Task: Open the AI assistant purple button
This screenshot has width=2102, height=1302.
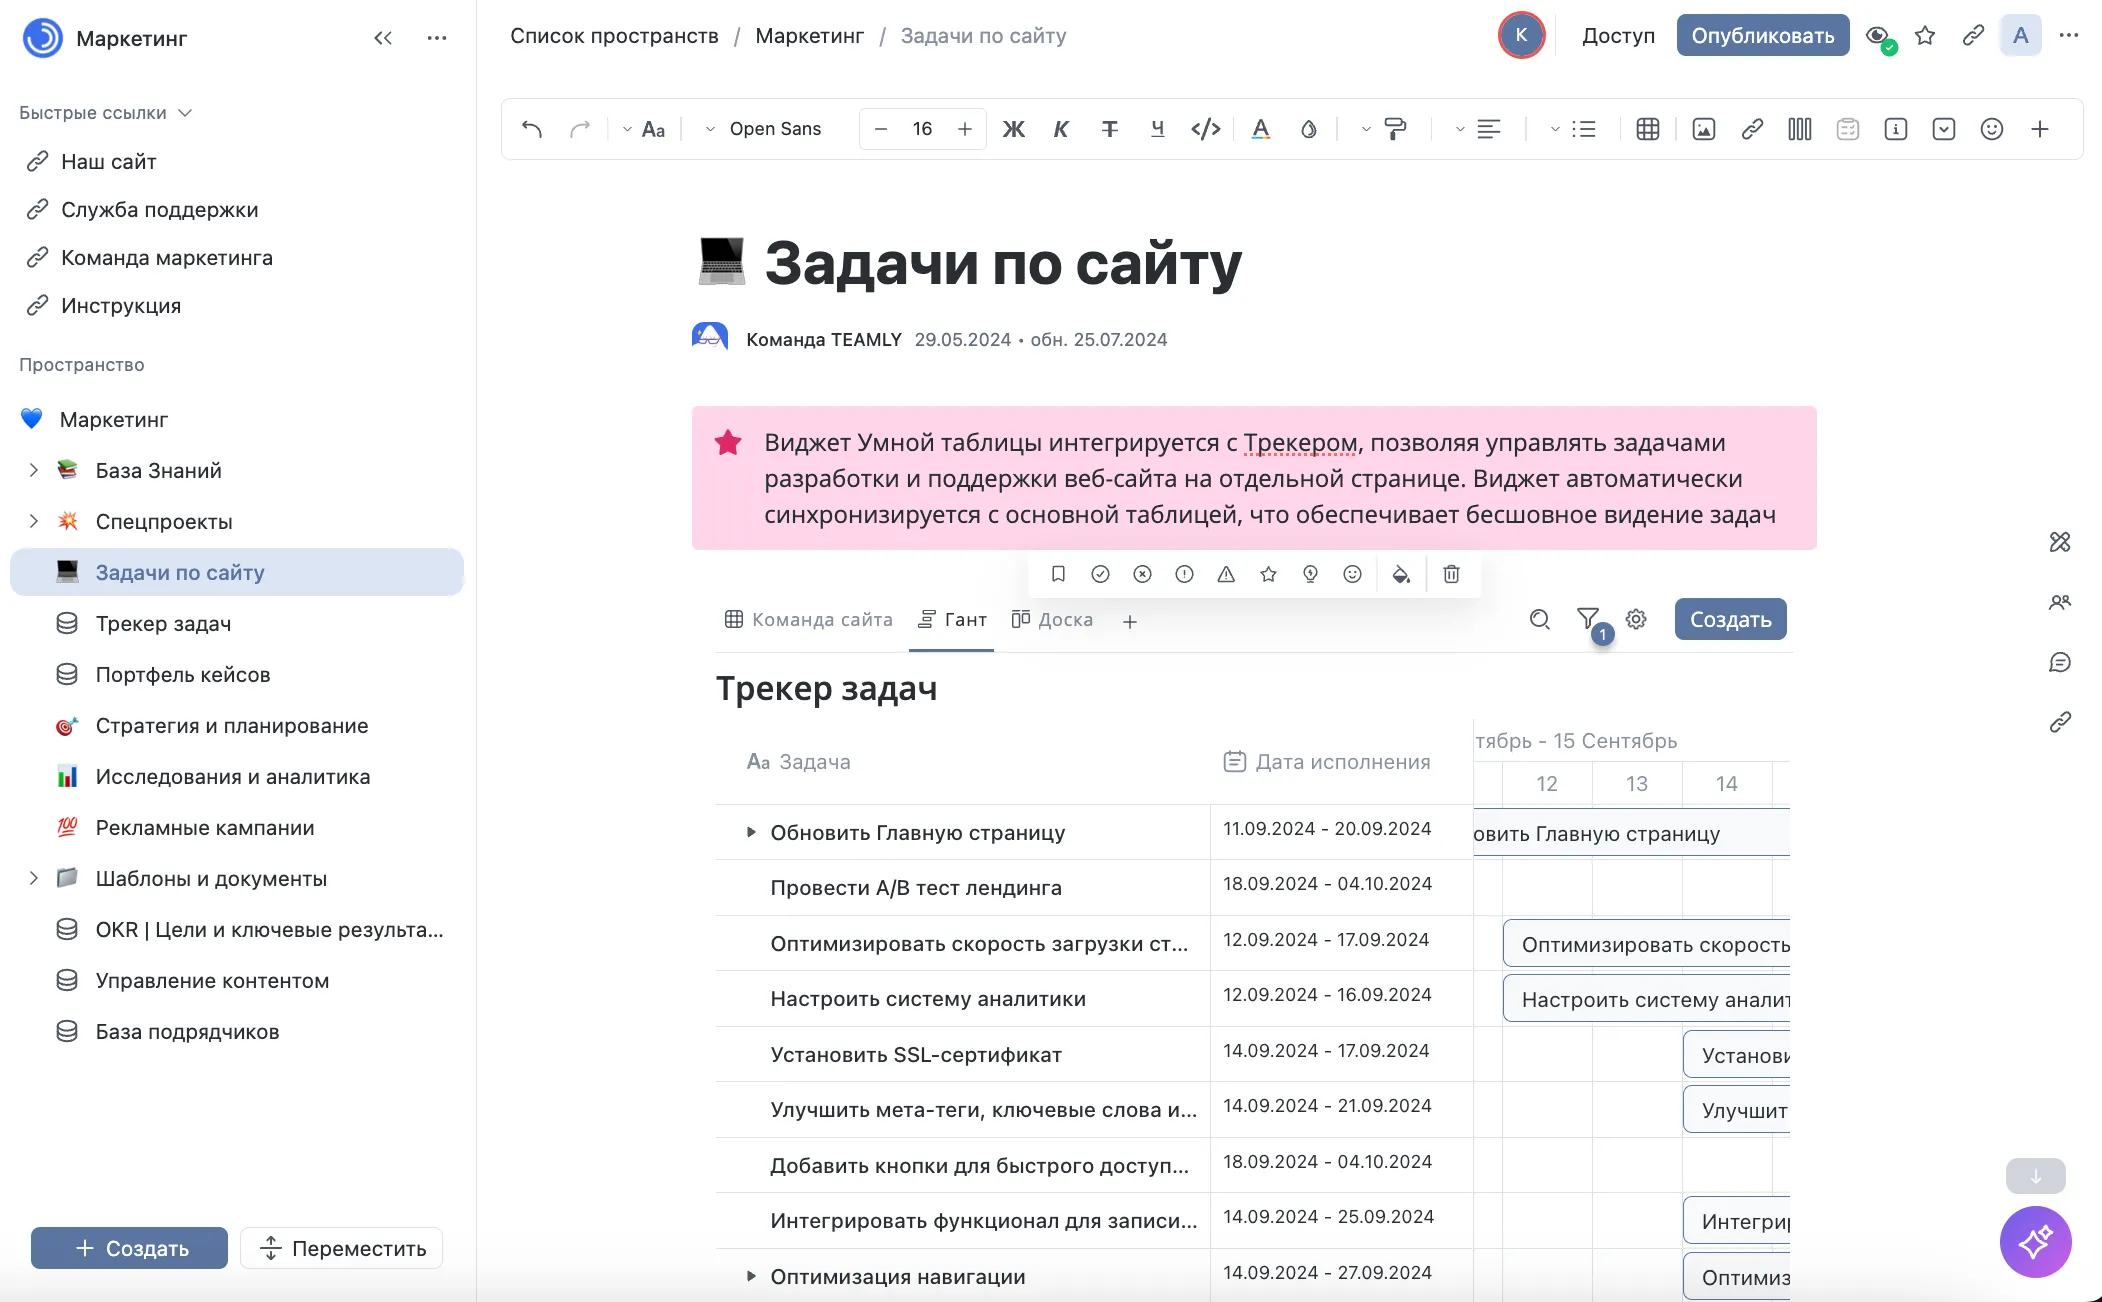Action: [x=2035, y=1242]
